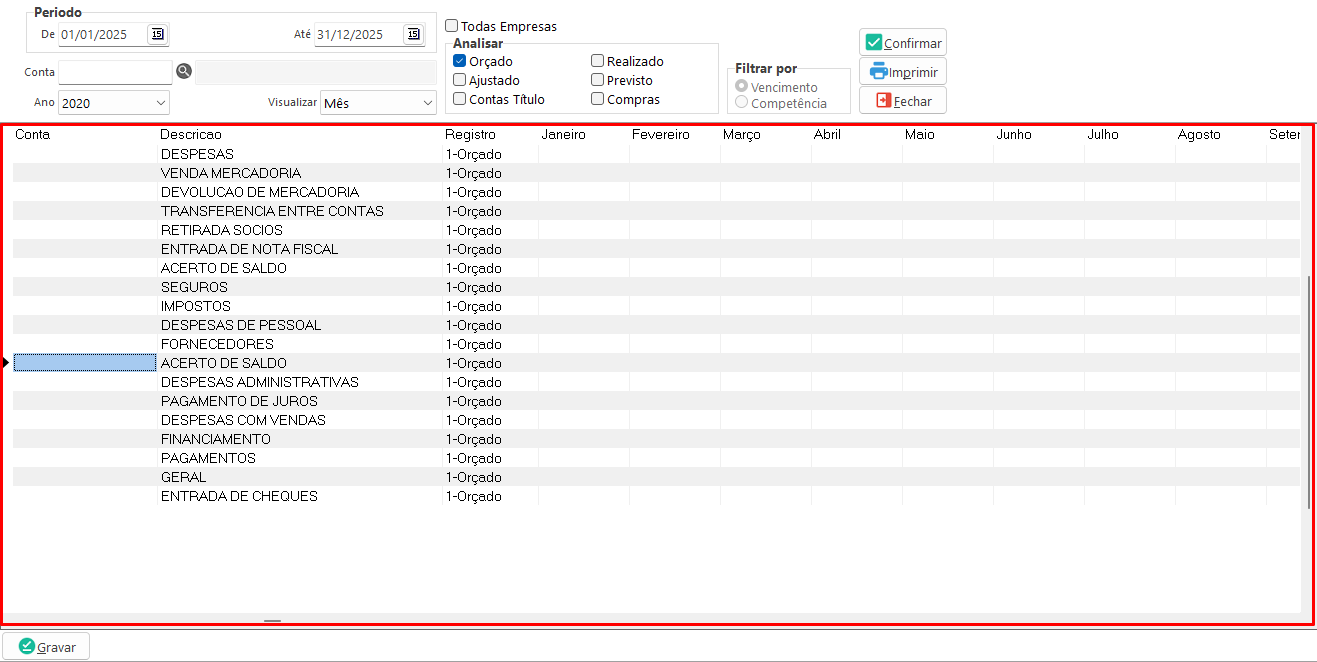Click the Confirmar button

click(x=902, y=43)
